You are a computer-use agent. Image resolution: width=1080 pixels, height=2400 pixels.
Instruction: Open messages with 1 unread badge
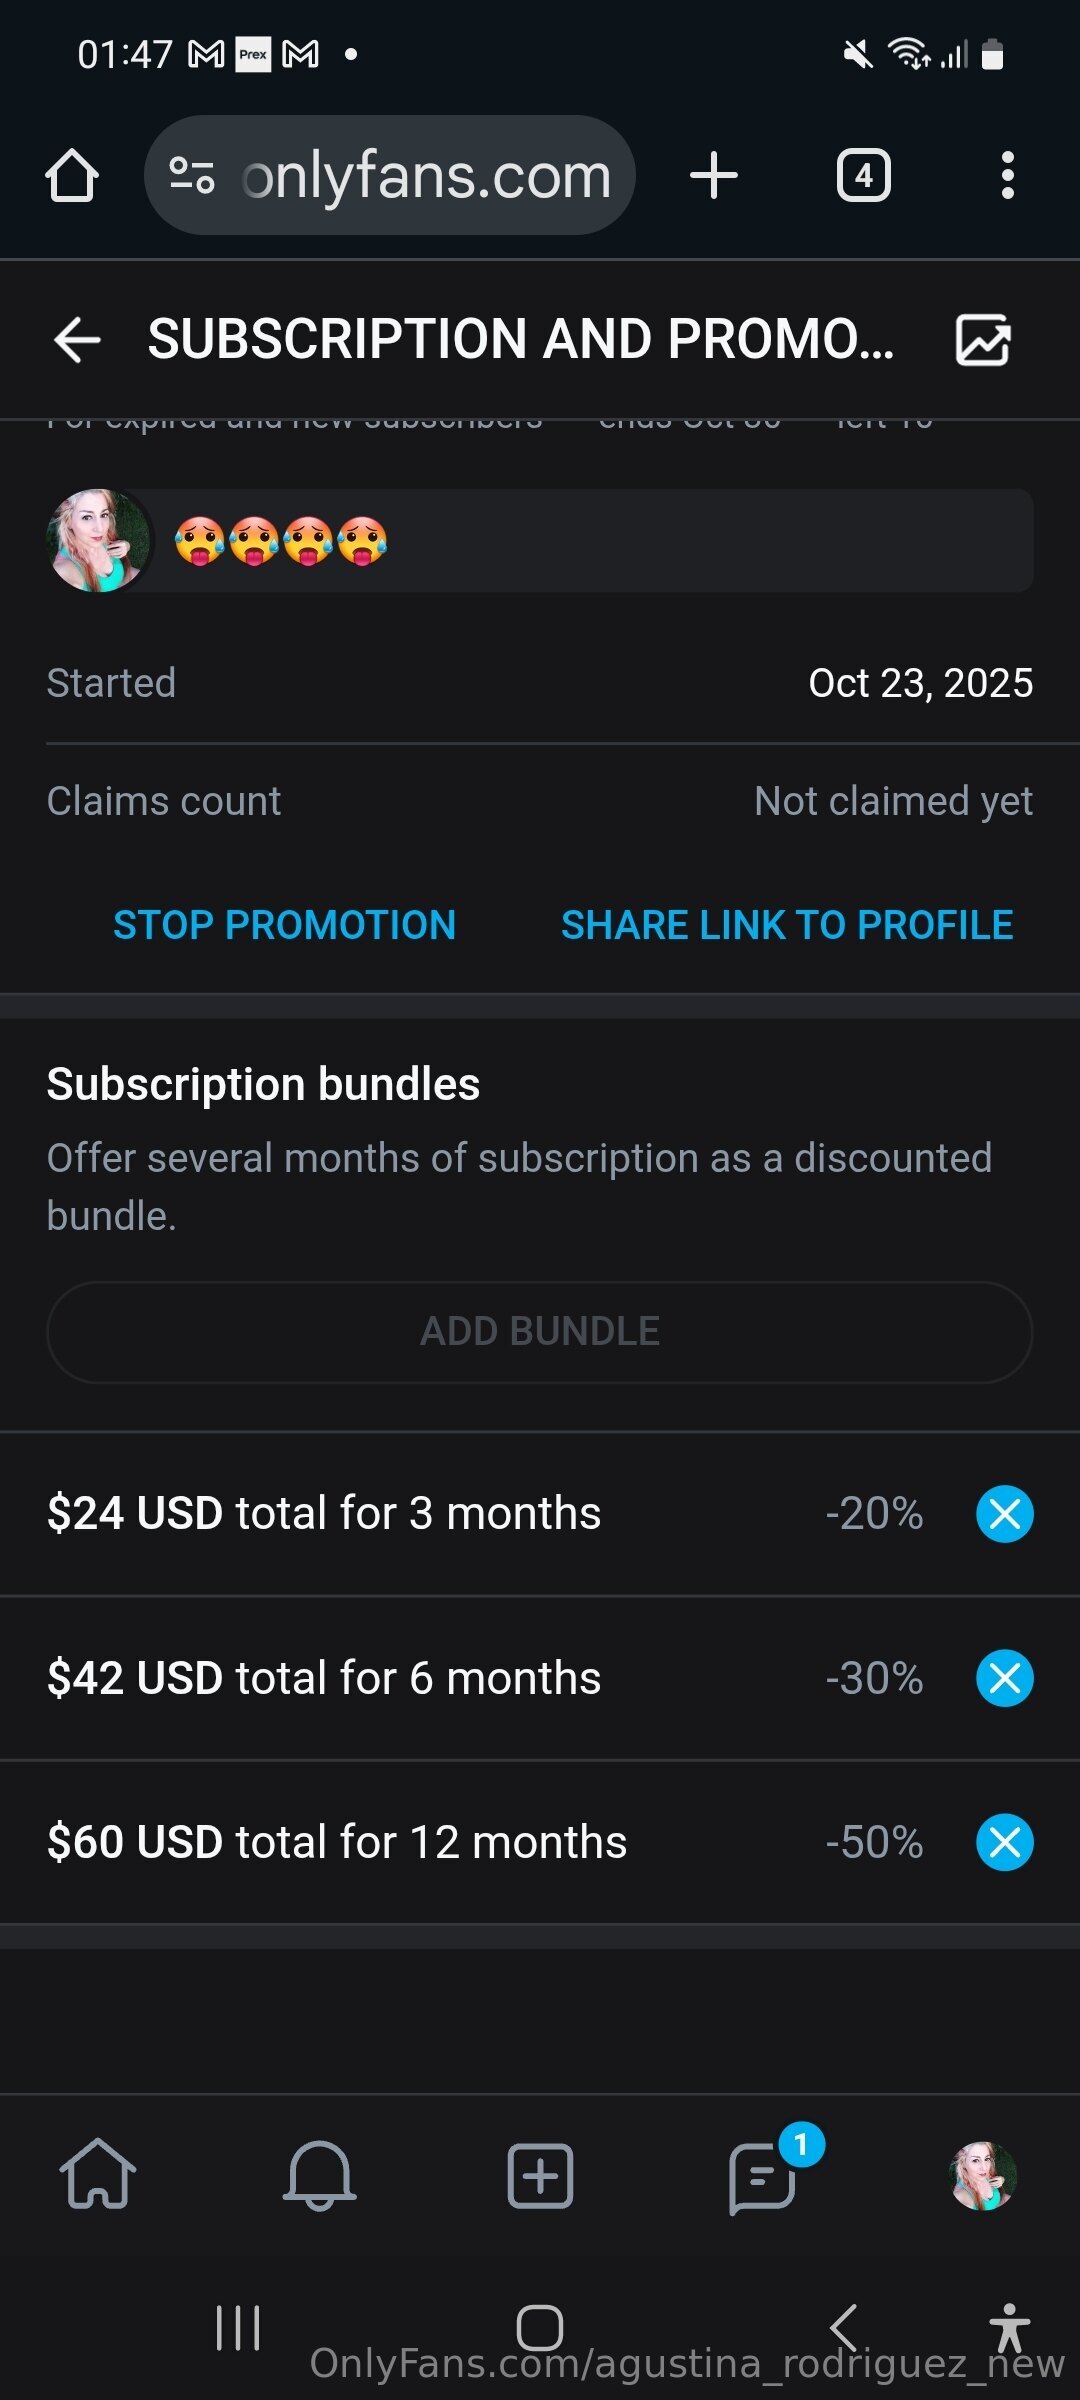(762, 2175)
